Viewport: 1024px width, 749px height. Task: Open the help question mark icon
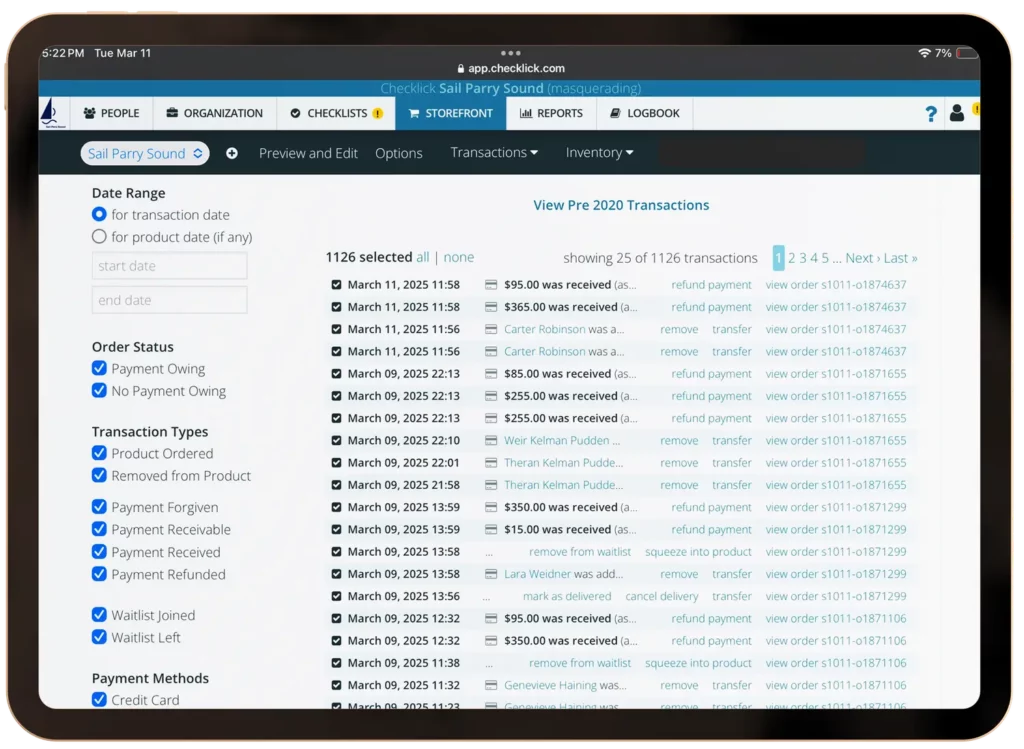(931, 114)
